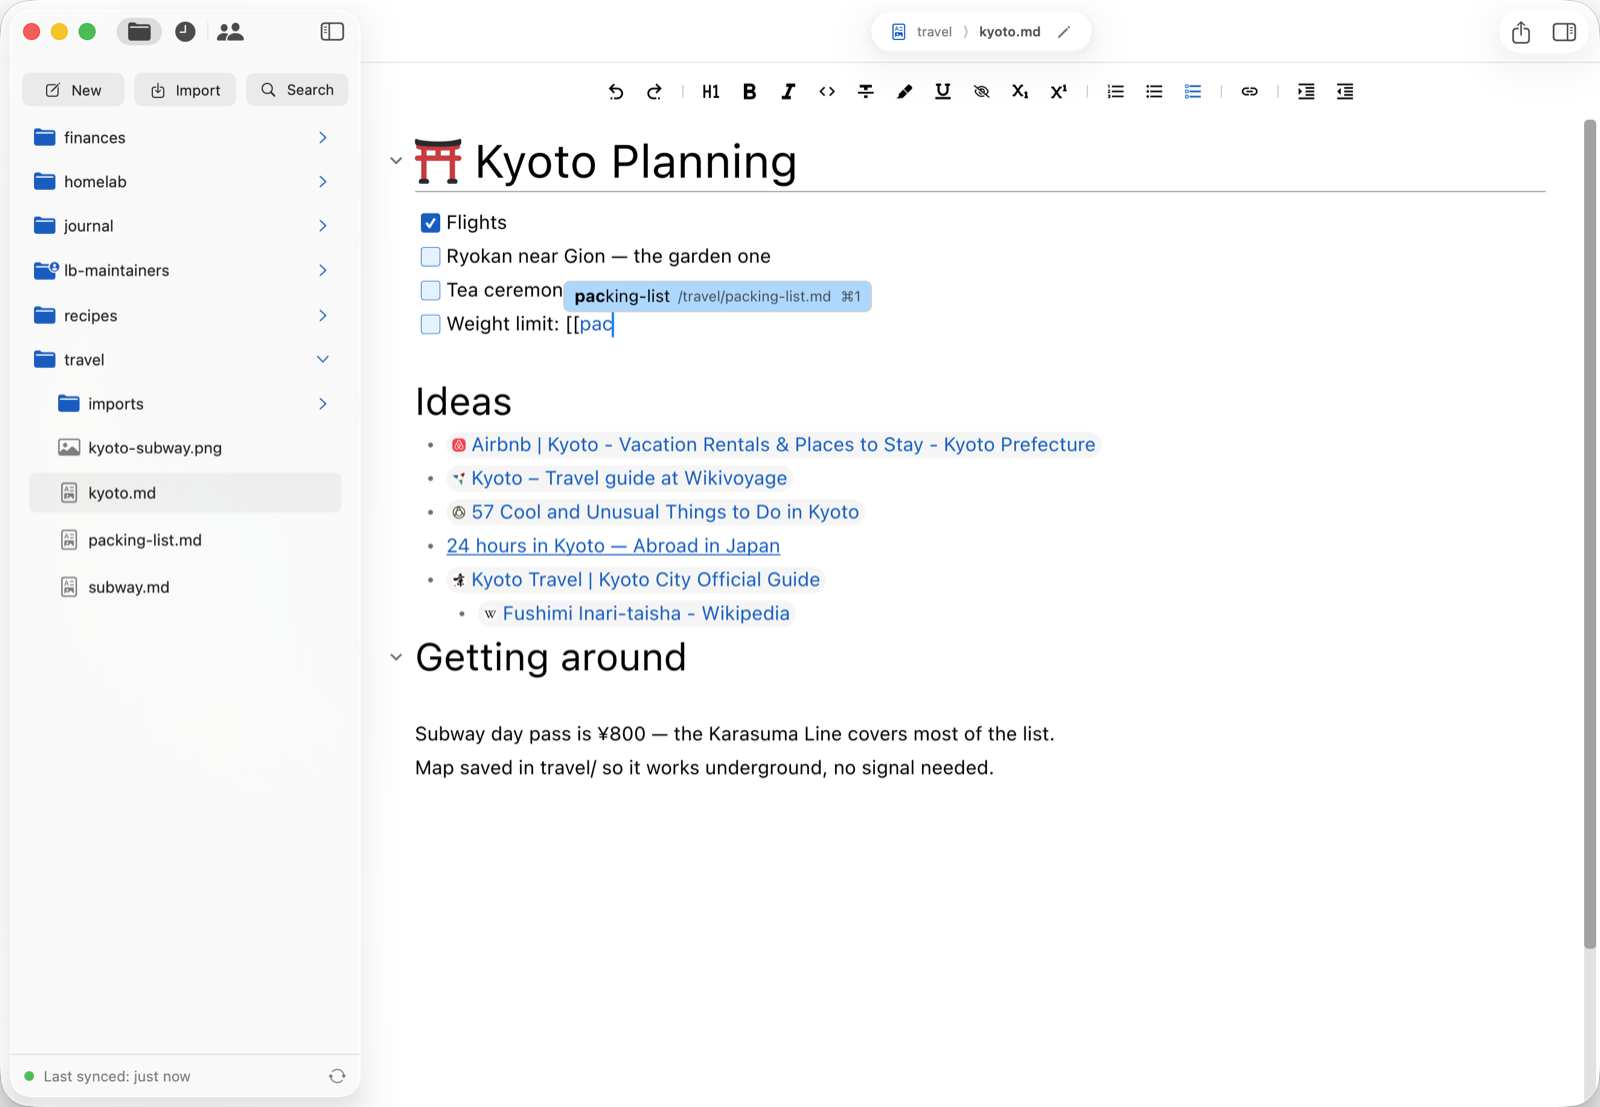1600x1107 pixels.
Task: Expand the imports subfolder
Action: point(323,404)
